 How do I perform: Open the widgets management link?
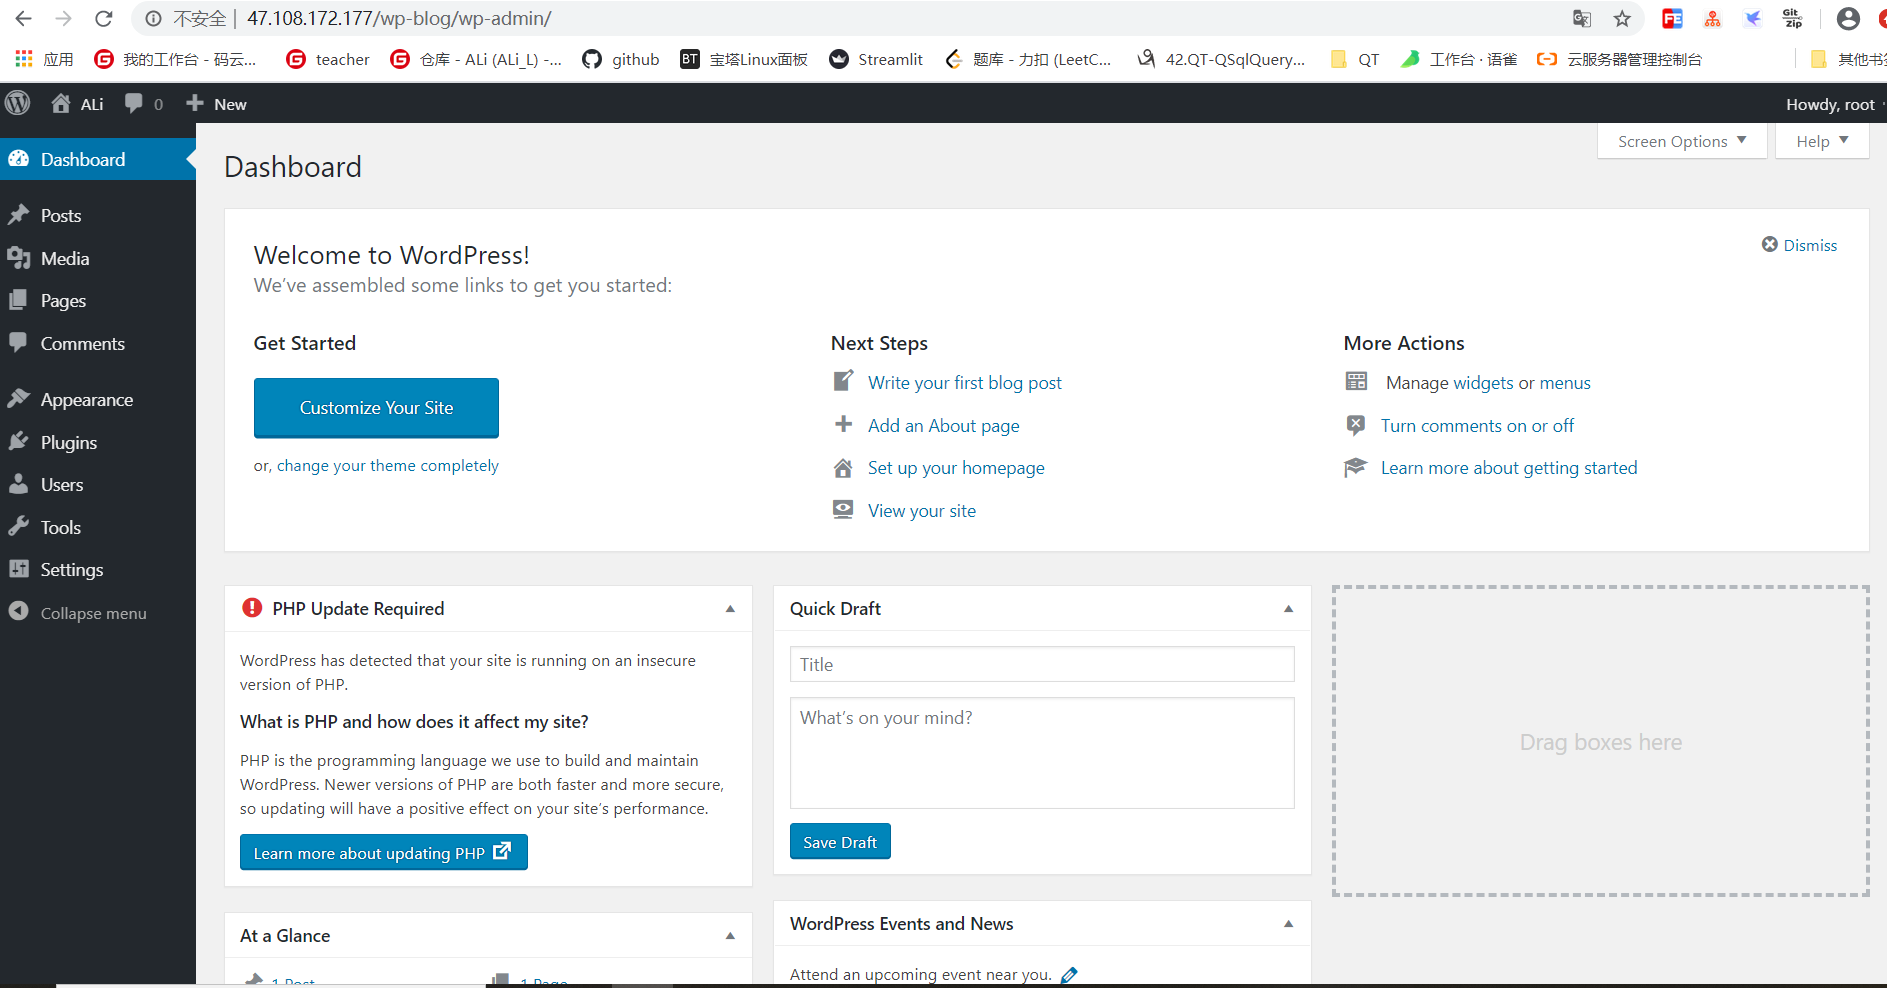click(x=1483, y=382)
